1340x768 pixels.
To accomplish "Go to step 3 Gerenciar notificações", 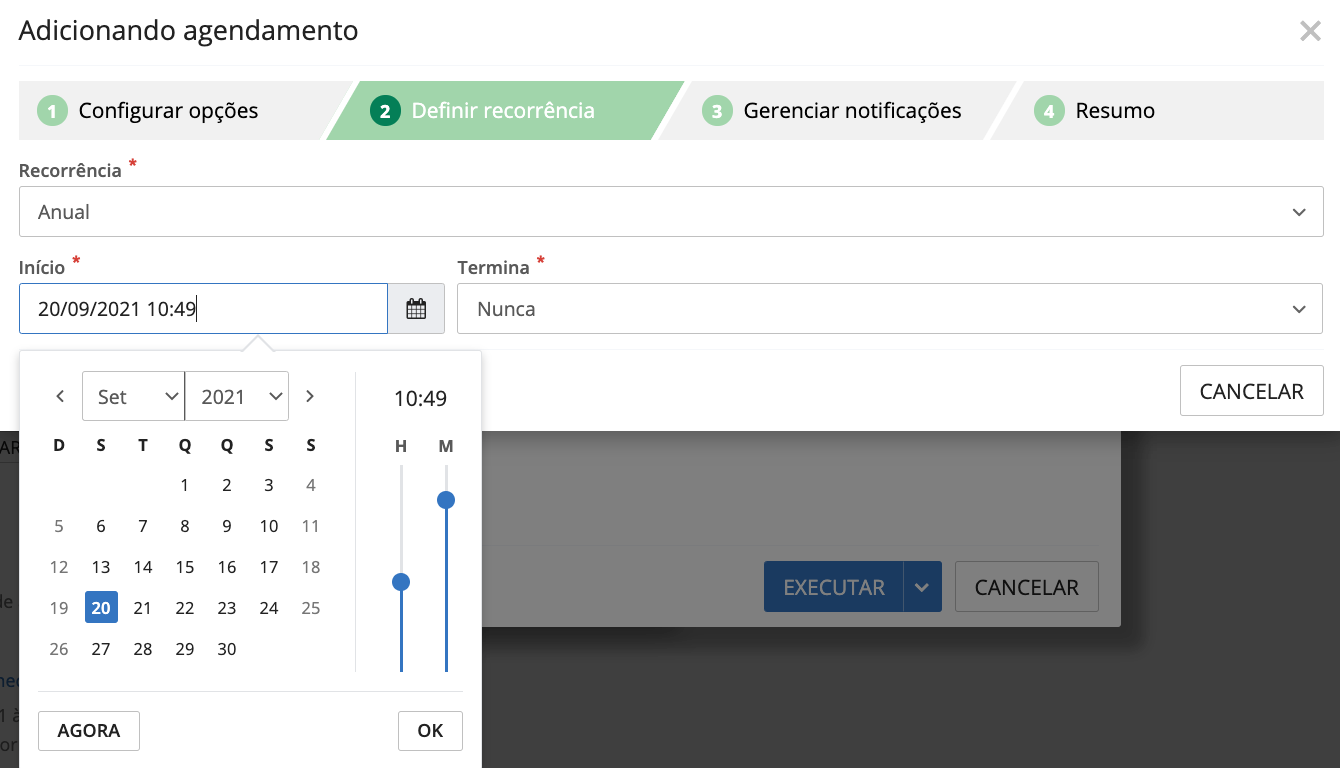I will tap(836, 110).
